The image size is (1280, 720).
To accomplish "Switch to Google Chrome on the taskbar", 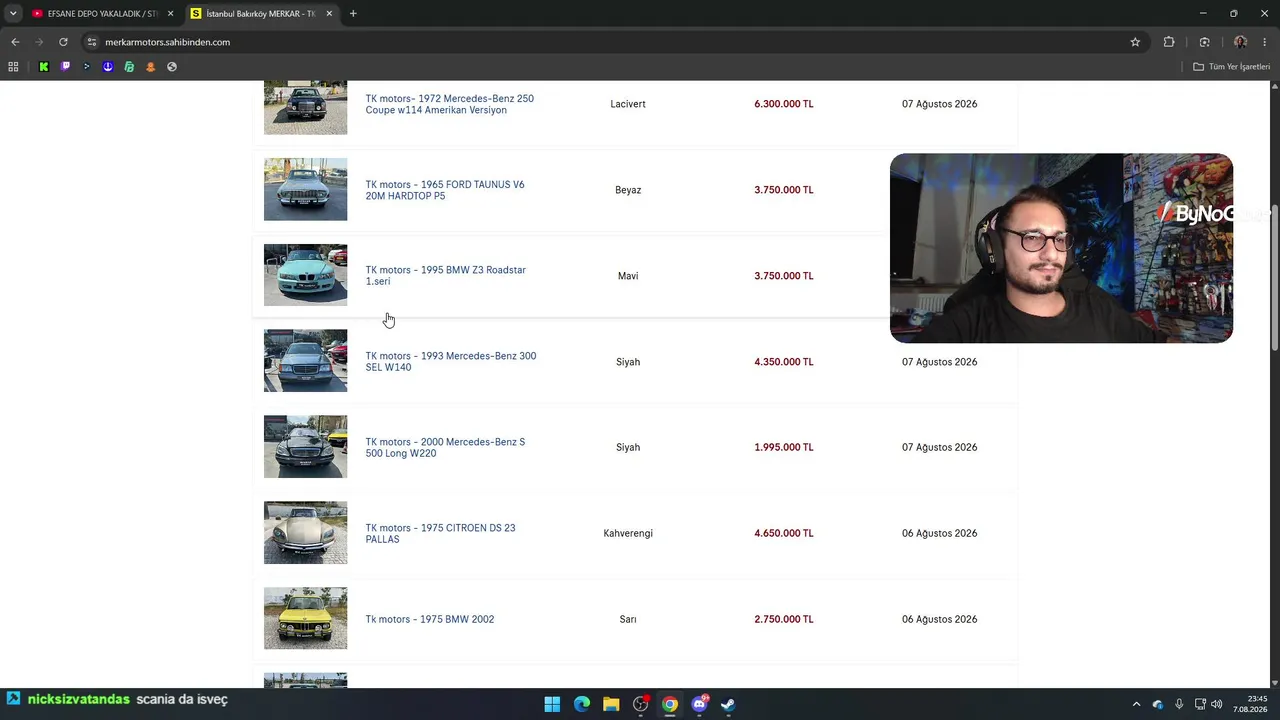I will (x=670, y=704).
